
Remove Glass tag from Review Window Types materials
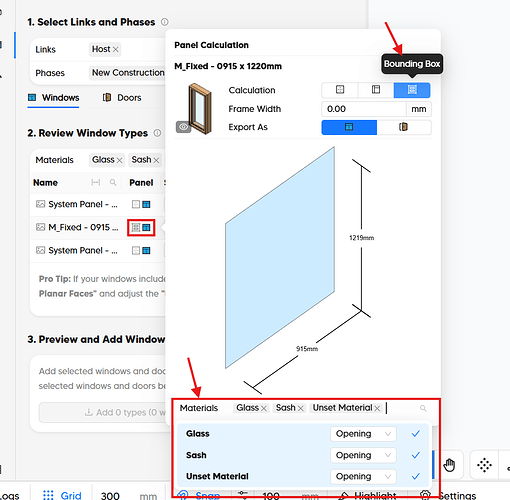click(x=119, y=160)
